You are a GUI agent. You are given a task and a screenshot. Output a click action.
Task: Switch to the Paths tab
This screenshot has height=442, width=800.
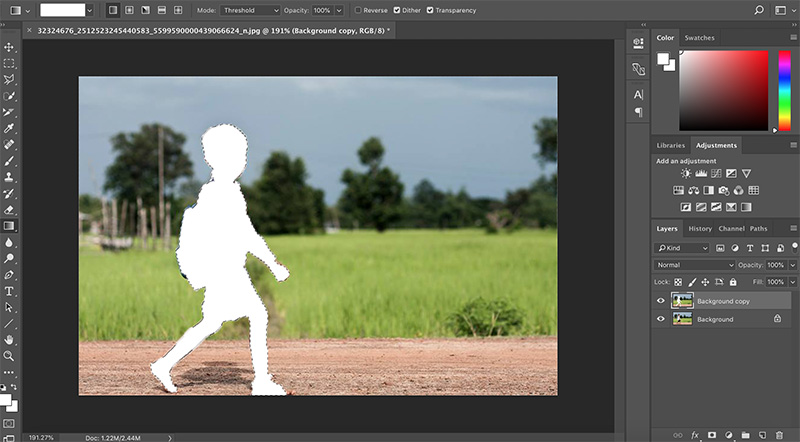758,229
